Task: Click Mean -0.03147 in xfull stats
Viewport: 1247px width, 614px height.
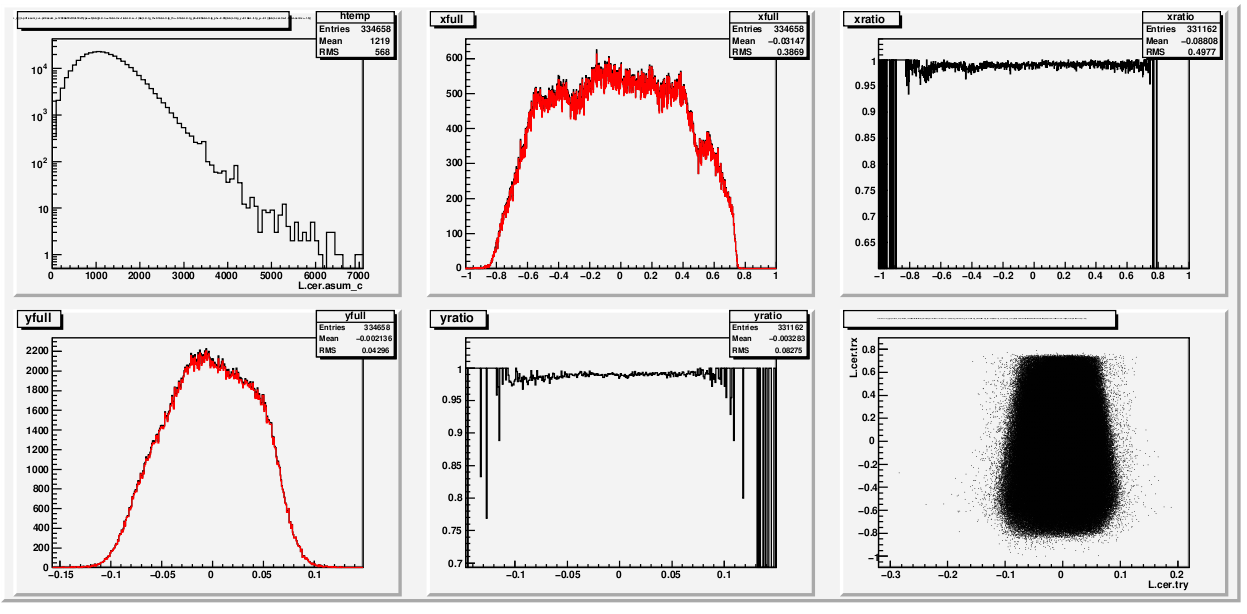Action: (x=768, y=41)
